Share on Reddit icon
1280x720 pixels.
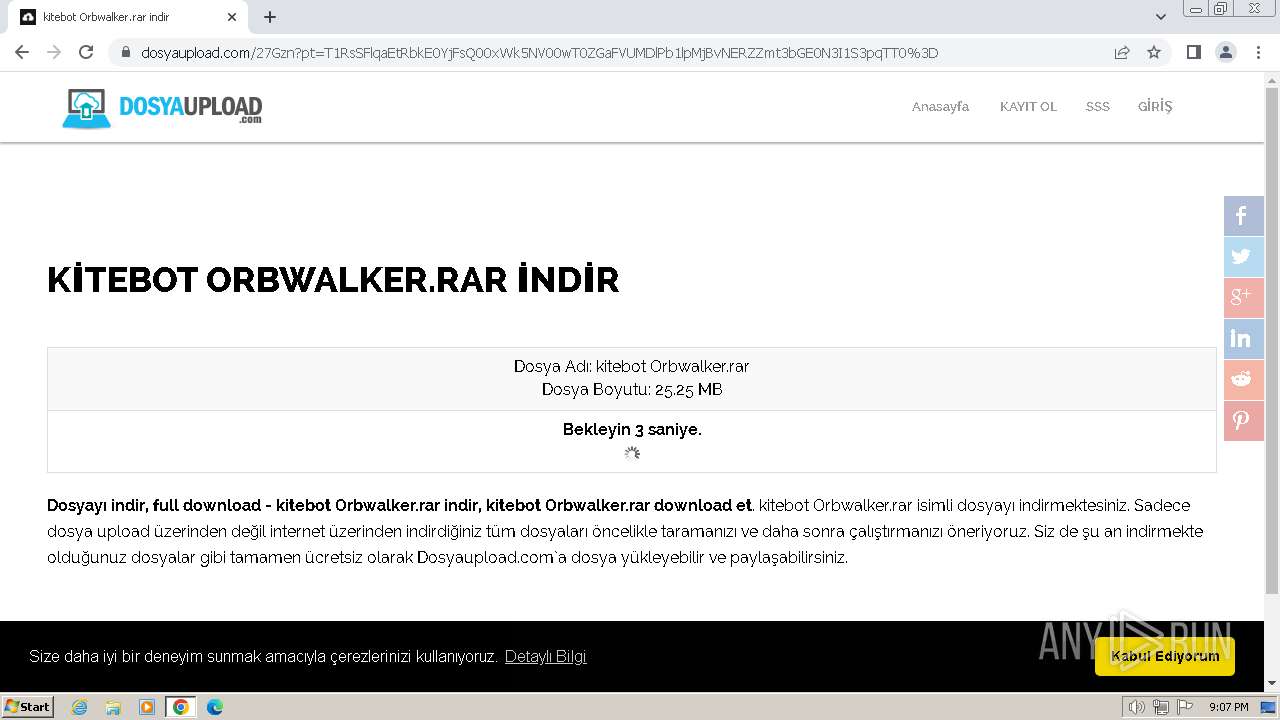[x=1243, y=380]
